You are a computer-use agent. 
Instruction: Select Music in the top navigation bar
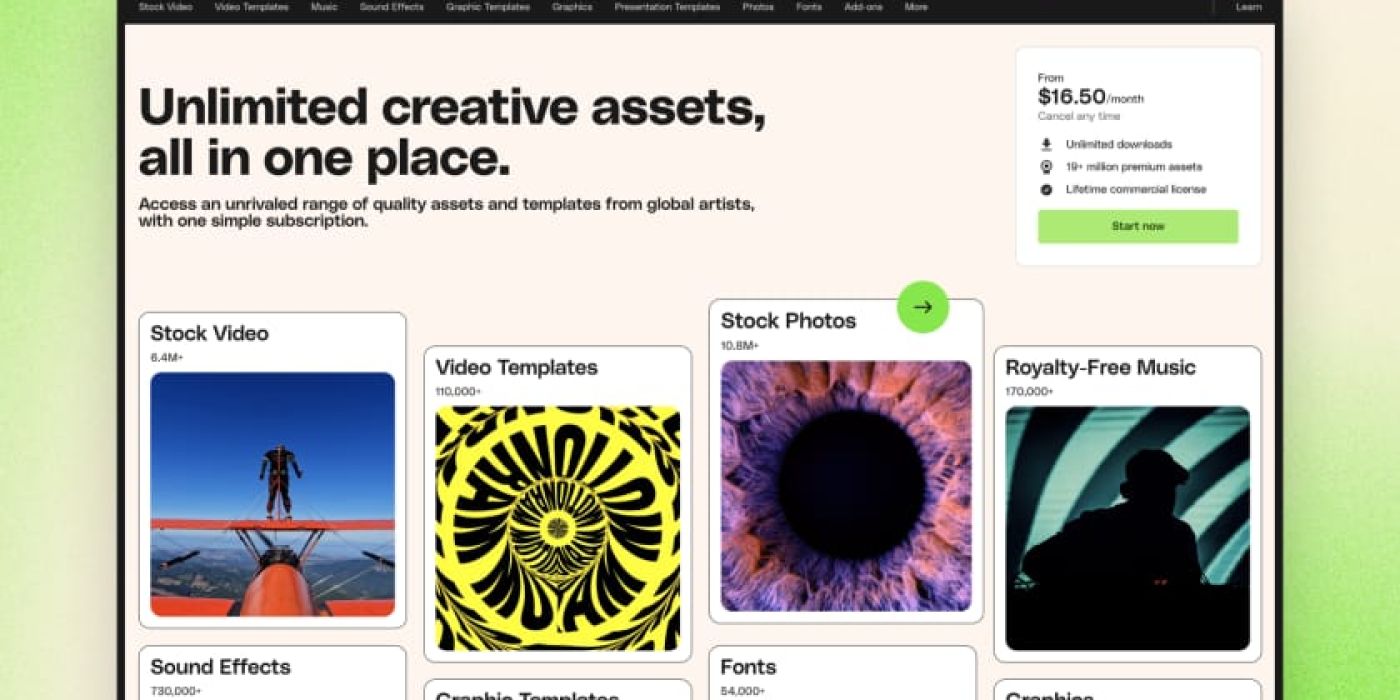pyautogui.click(x=324, y=7)
